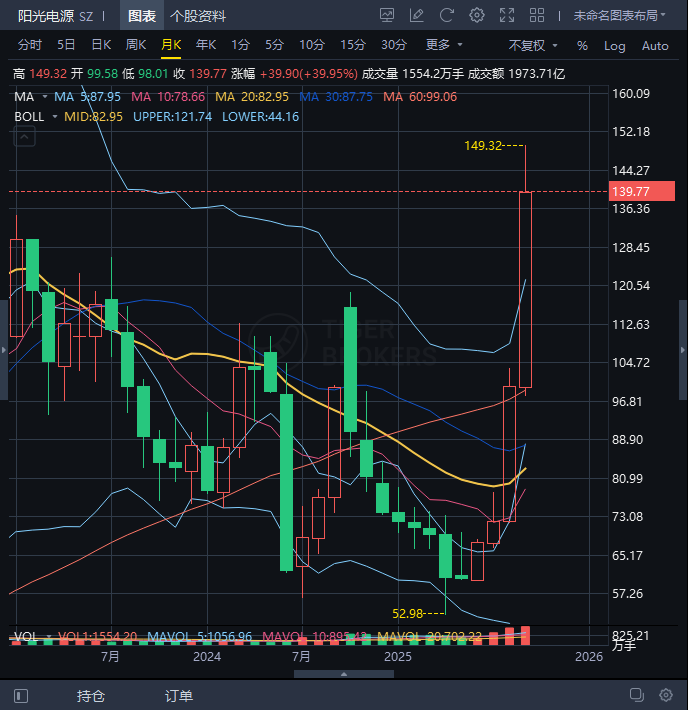Open the multi-chart grid layout icon
The image size is (688, 710).
click(x=537, y=15)
